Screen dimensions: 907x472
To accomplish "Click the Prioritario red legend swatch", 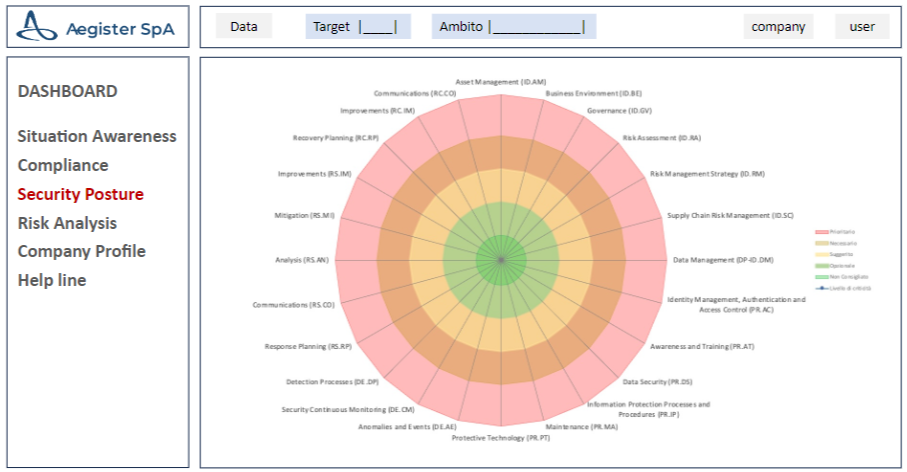I will (x=823, y=231).
